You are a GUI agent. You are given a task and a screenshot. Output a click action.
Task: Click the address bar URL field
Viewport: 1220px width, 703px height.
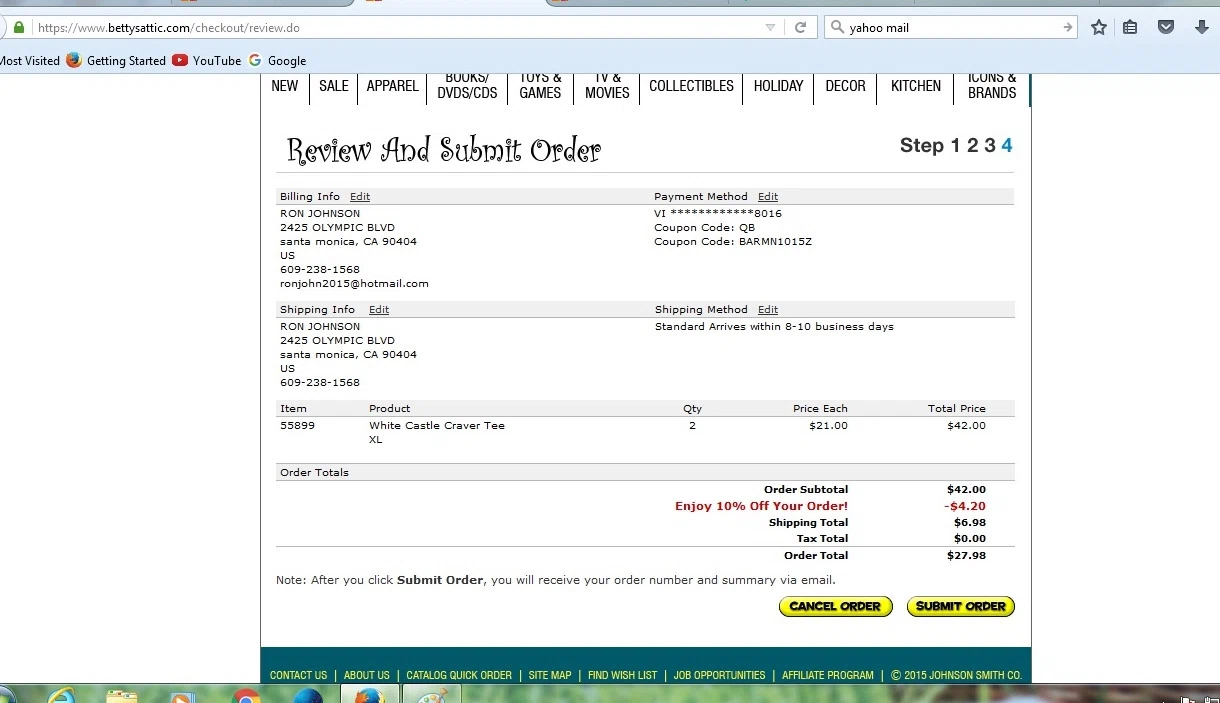click(x=398, y=28)
